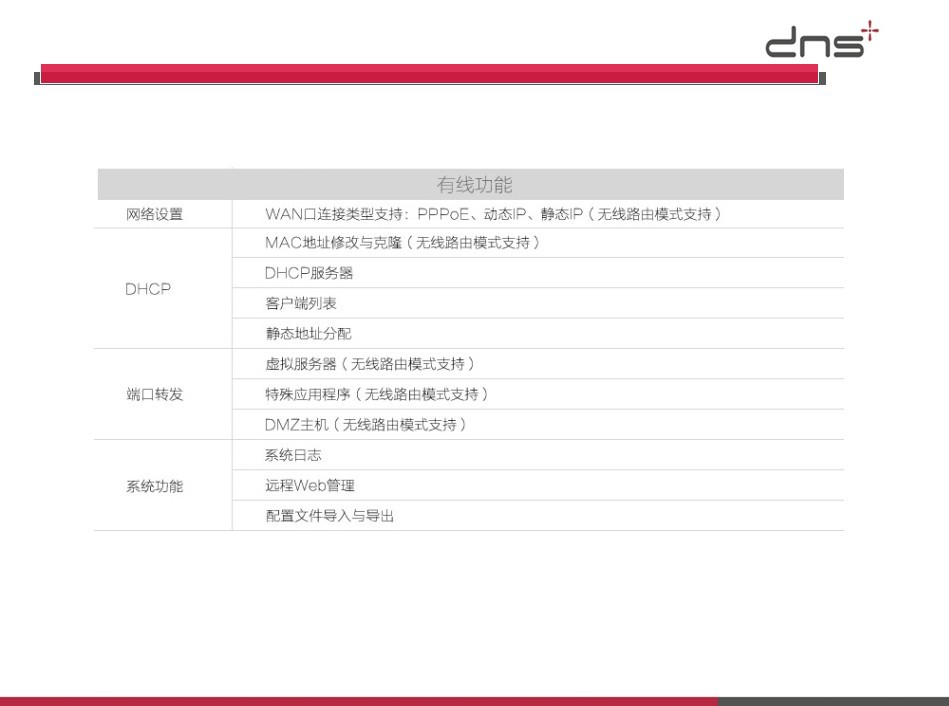Click the 特殊应用程序 entry
This screenshot has width=949, height=706.
click(x=376, y=395)
